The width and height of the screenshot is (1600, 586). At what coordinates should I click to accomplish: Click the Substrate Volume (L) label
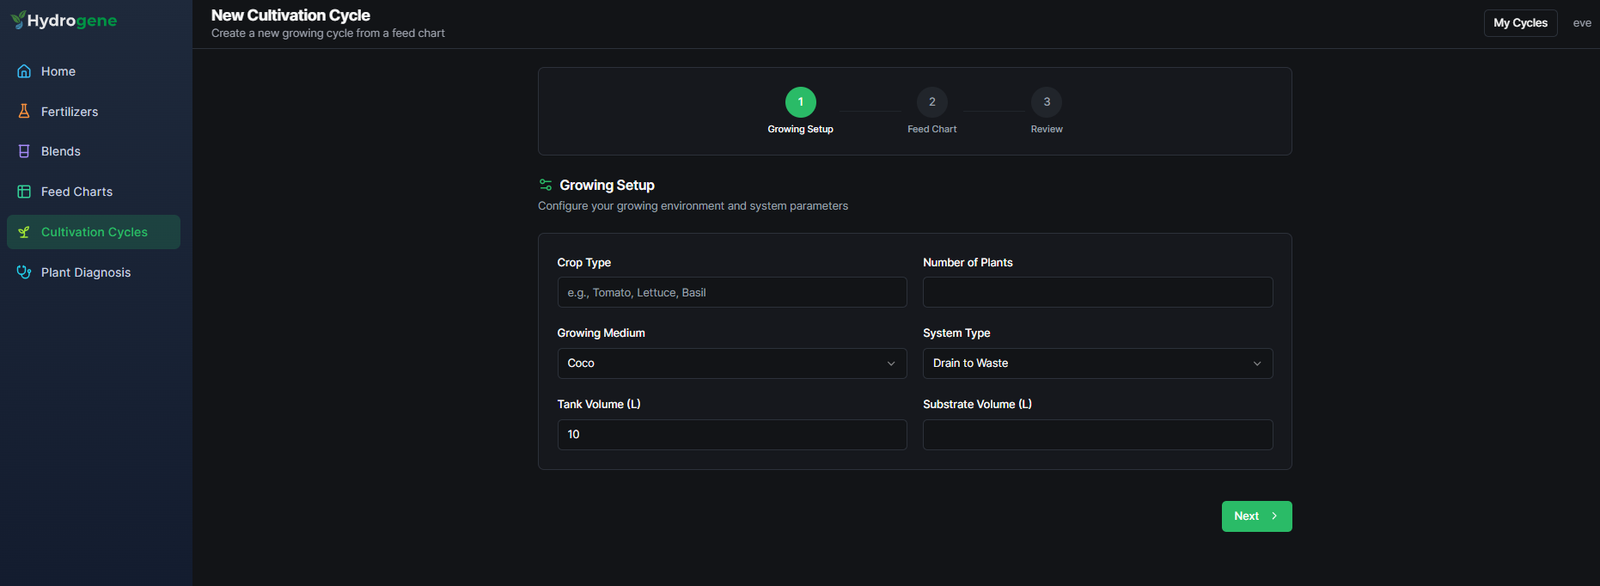point(977,404)
